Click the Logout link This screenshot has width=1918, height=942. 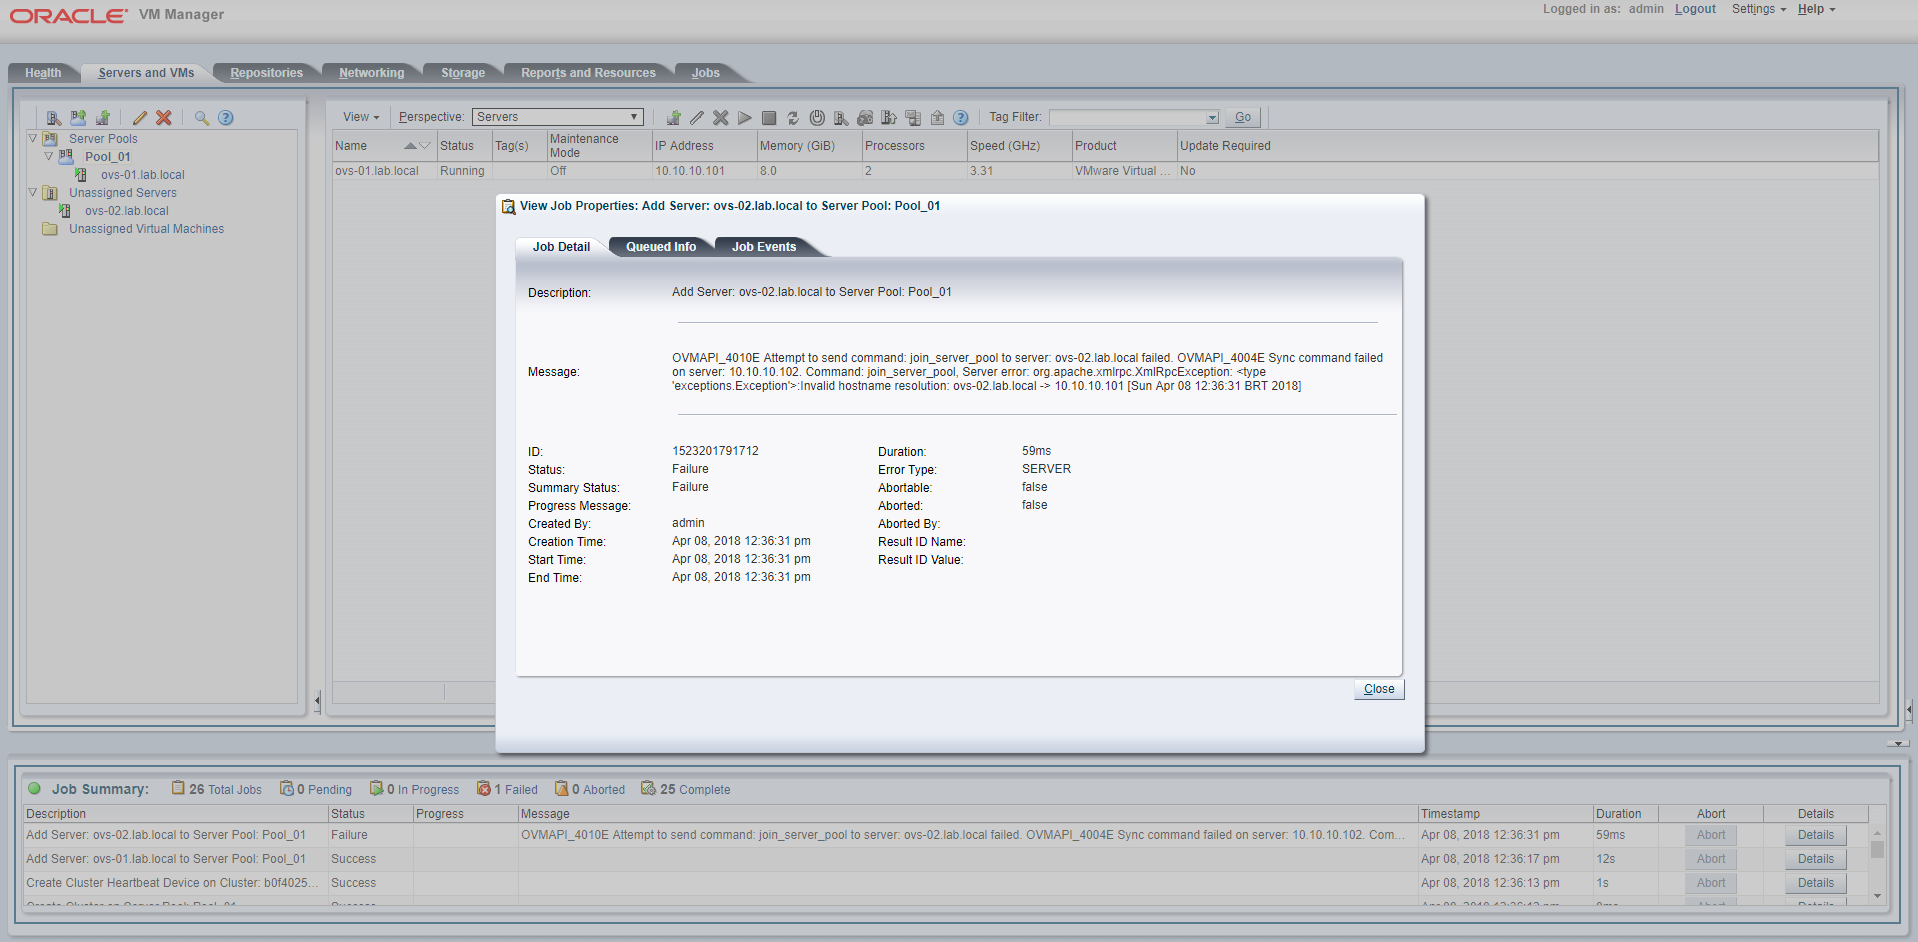1695,9
